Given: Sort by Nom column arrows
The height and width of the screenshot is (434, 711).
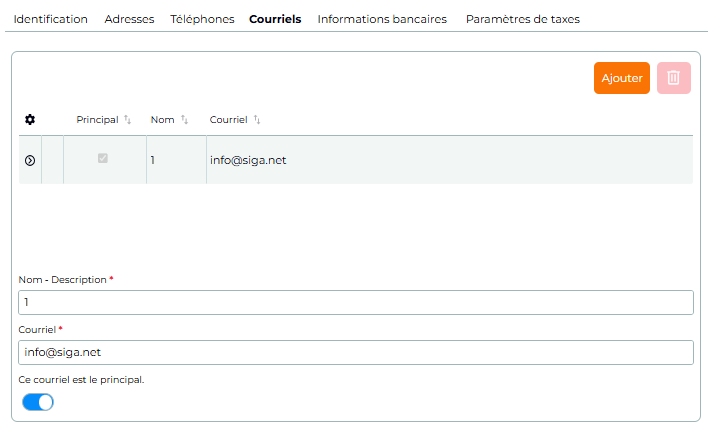Looking at the screenshot, I should (x=184, y=120).
